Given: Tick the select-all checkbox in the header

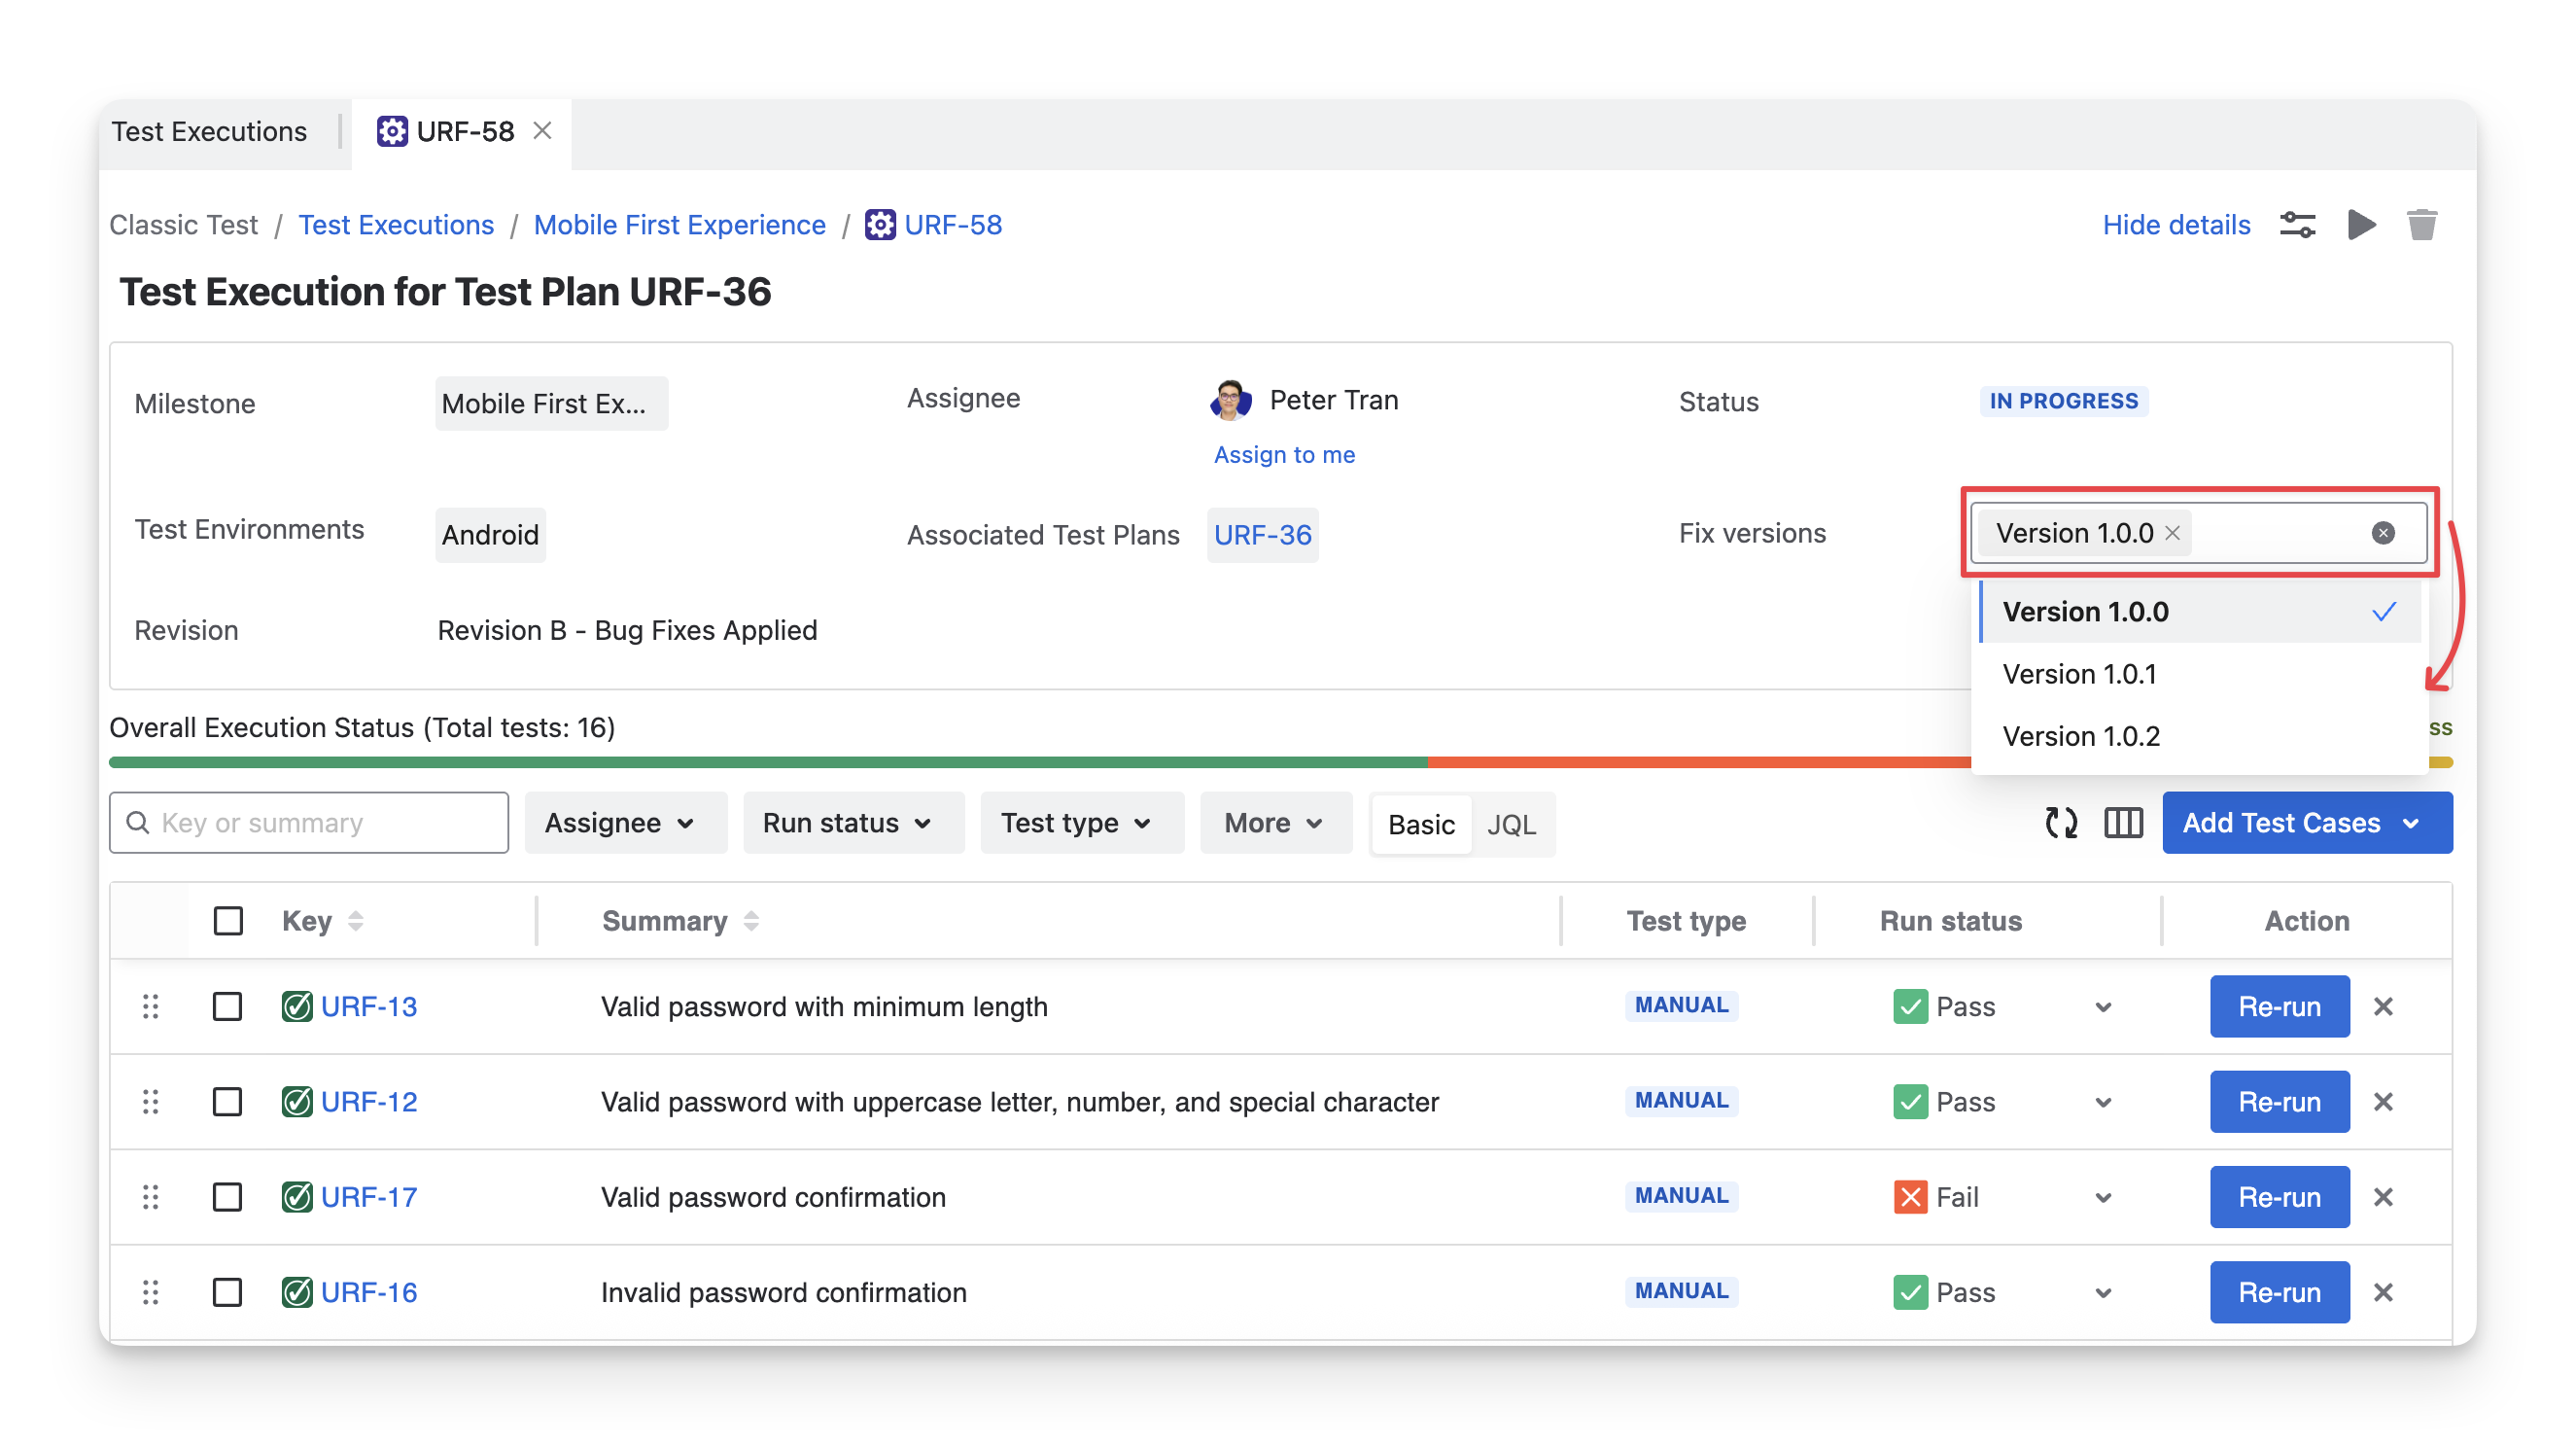Looking at the screenshot, I should pos(228,921).
